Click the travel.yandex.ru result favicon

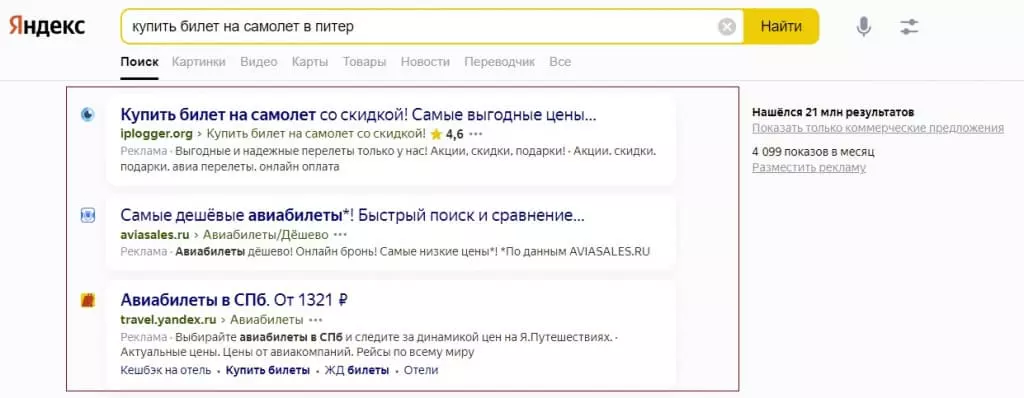88,301
